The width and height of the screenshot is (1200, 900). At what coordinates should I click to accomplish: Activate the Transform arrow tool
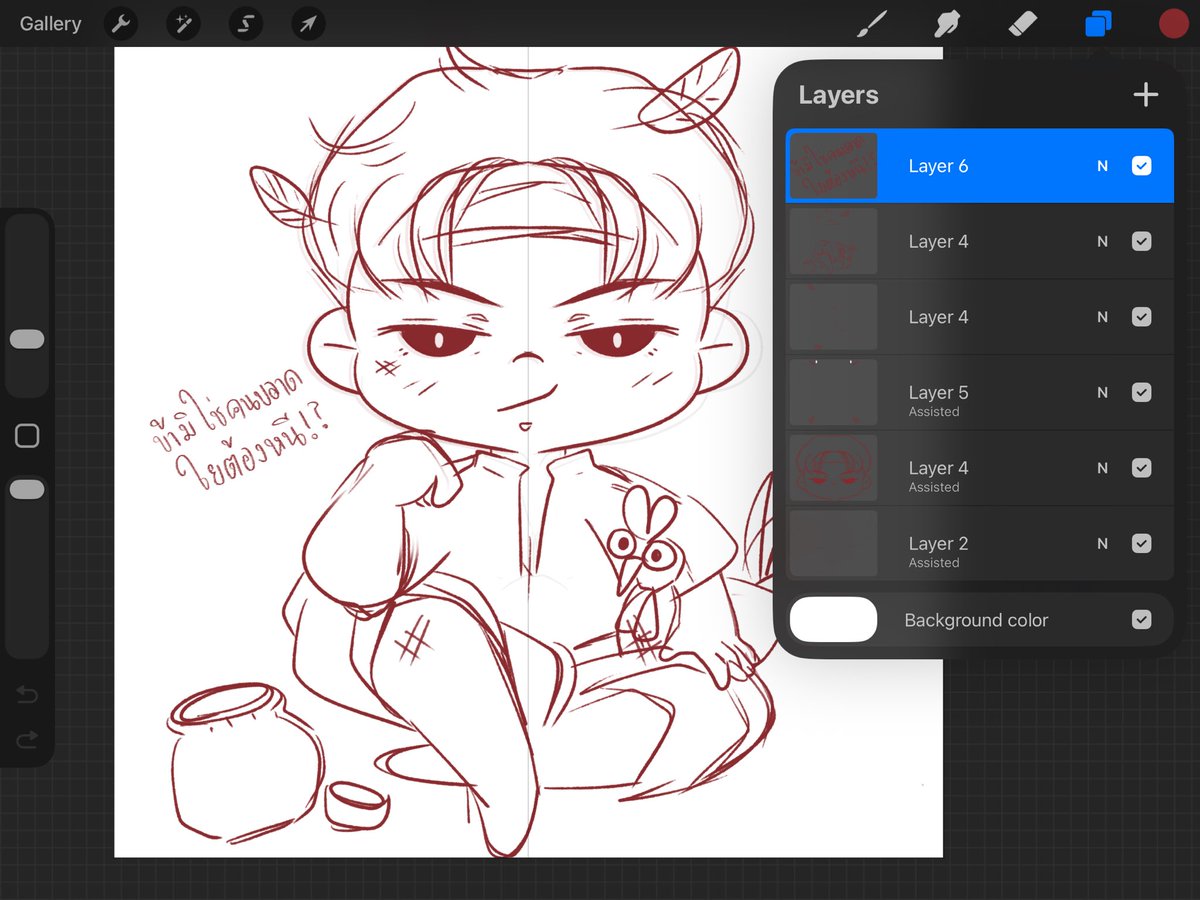308,24
